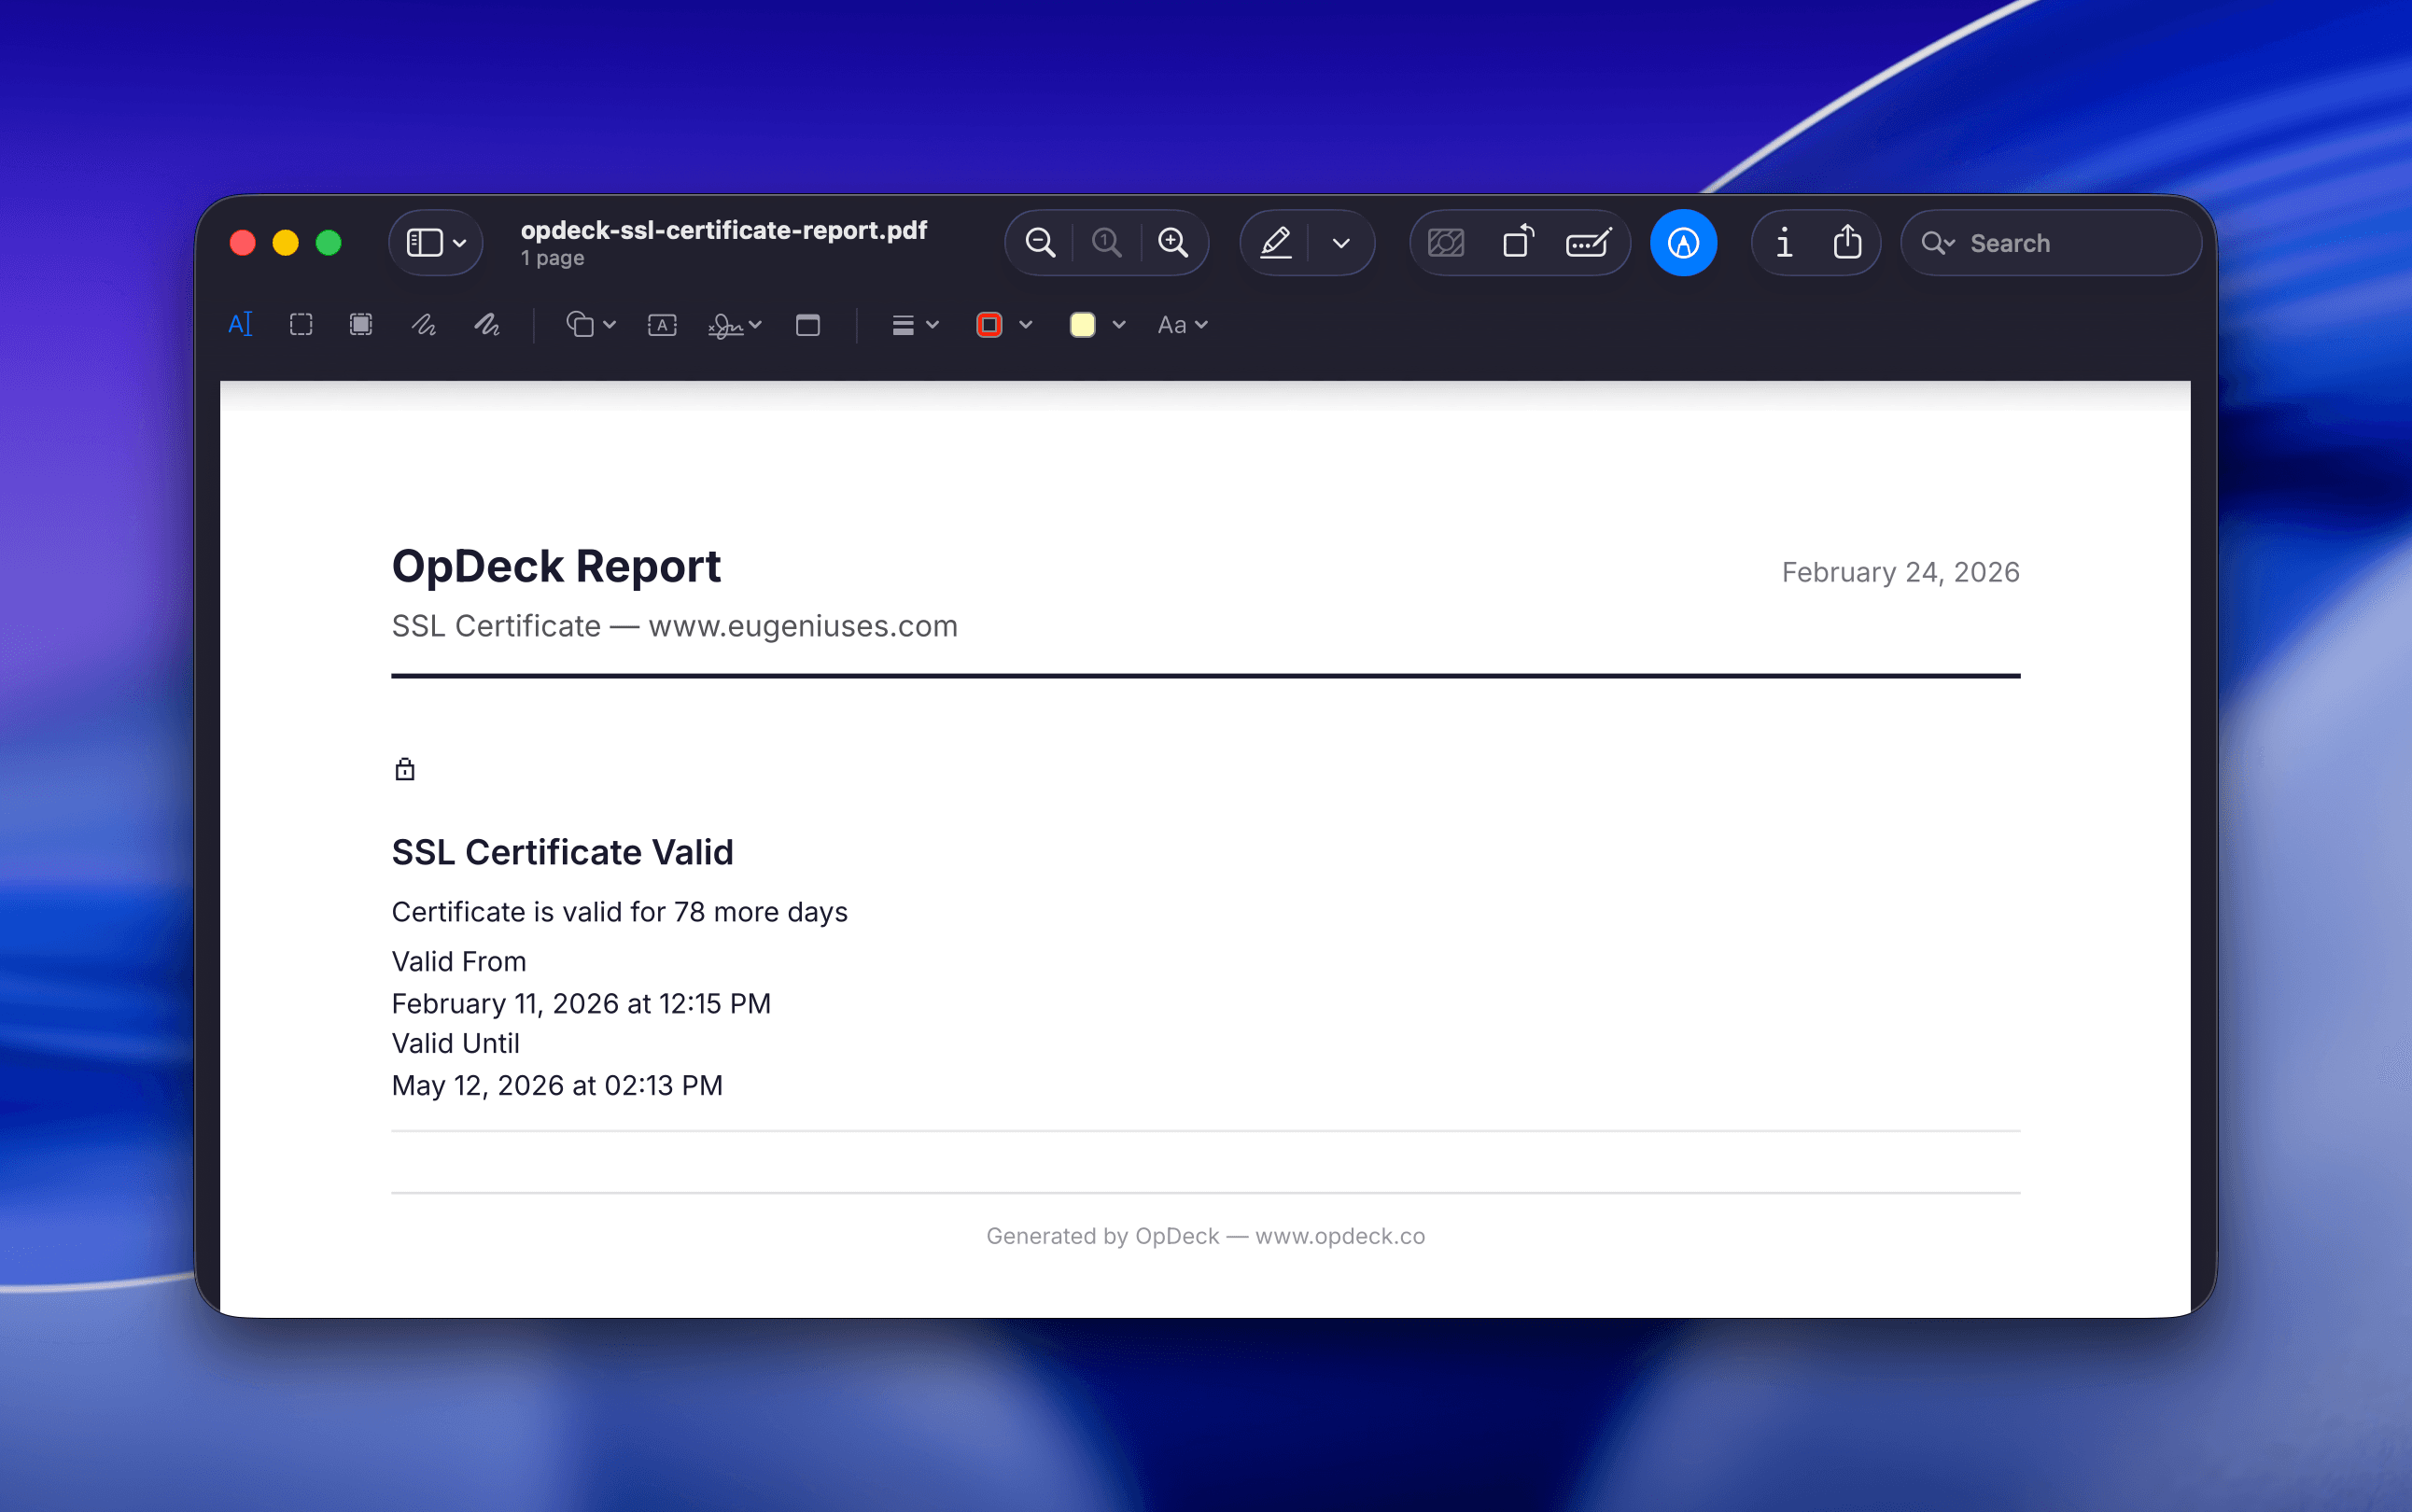The height and width of the screenshot is (1512, 2412).
Task: Zoom in on the PDF
Action: (1173, 242)
